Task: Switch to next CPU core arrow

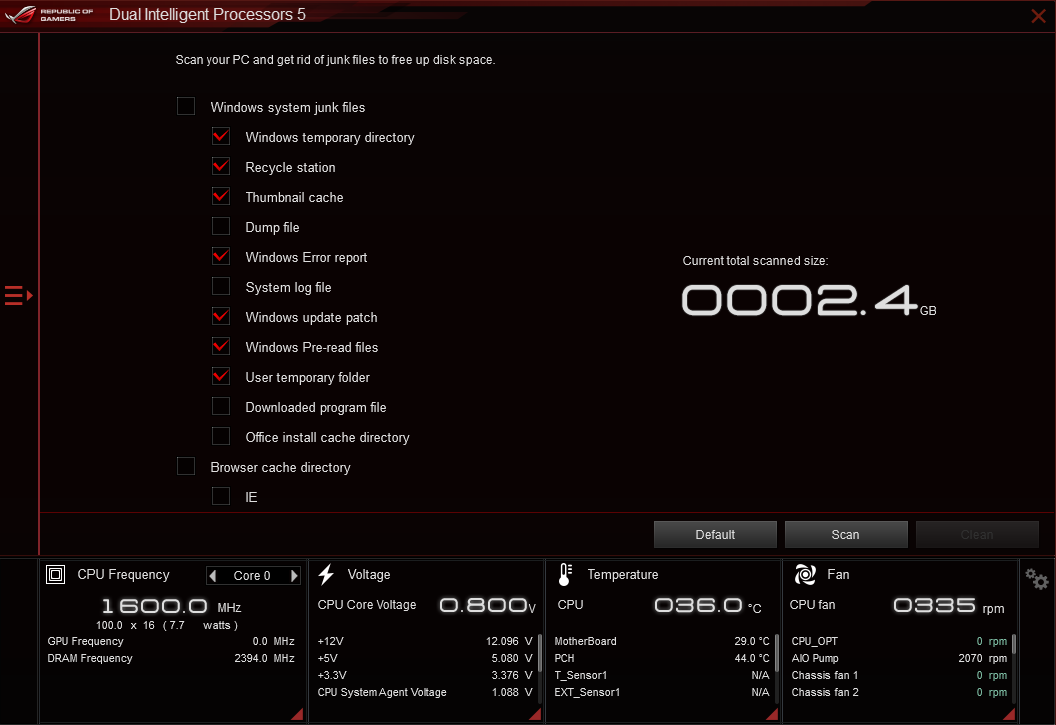Action: coord(294,576)
